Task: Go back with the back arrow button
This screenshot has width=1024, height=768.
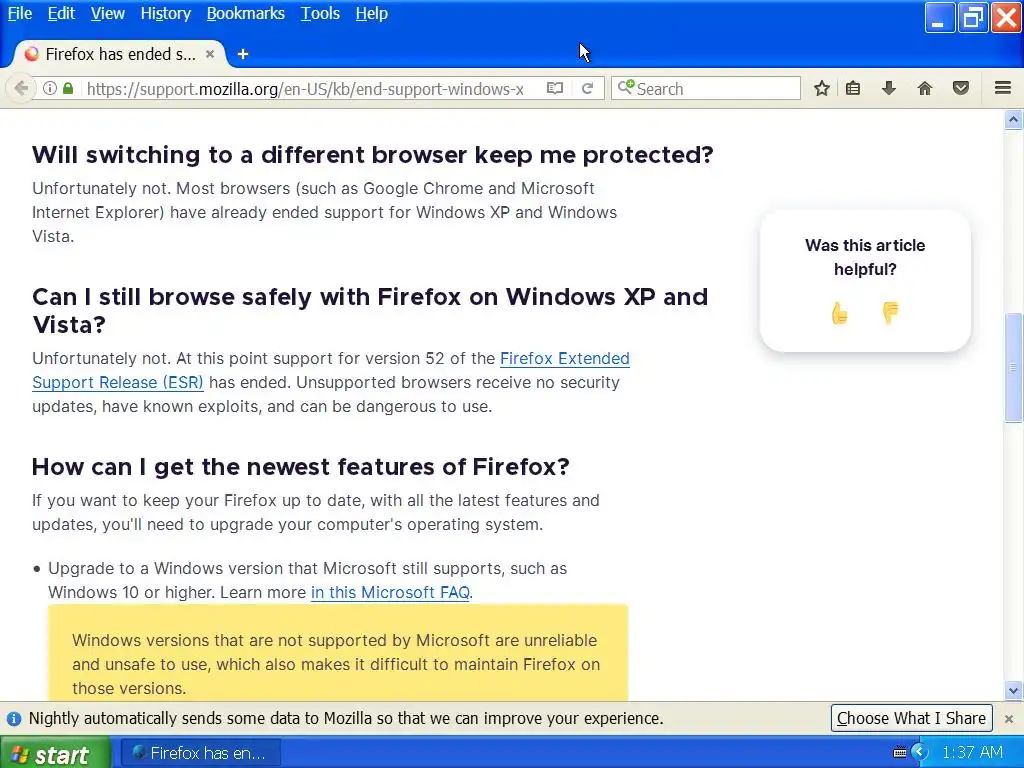Action: coord(21,88)
